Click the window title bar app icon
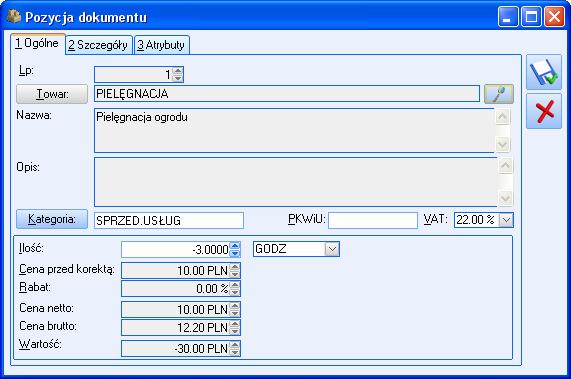571x379 pixels. click(x=14, y=17)
